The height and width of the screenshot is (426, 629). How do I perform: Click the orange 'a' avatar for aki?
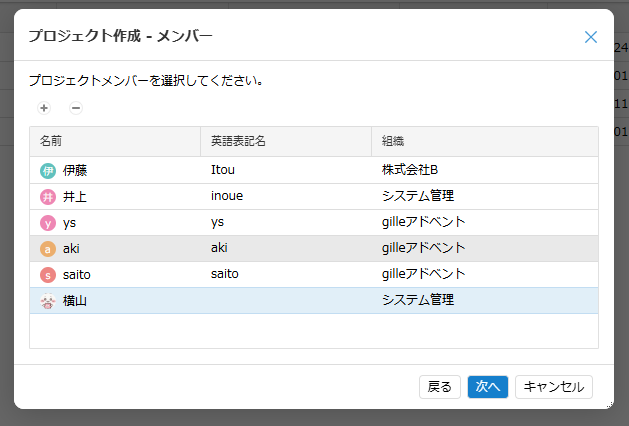coord(48,249)
